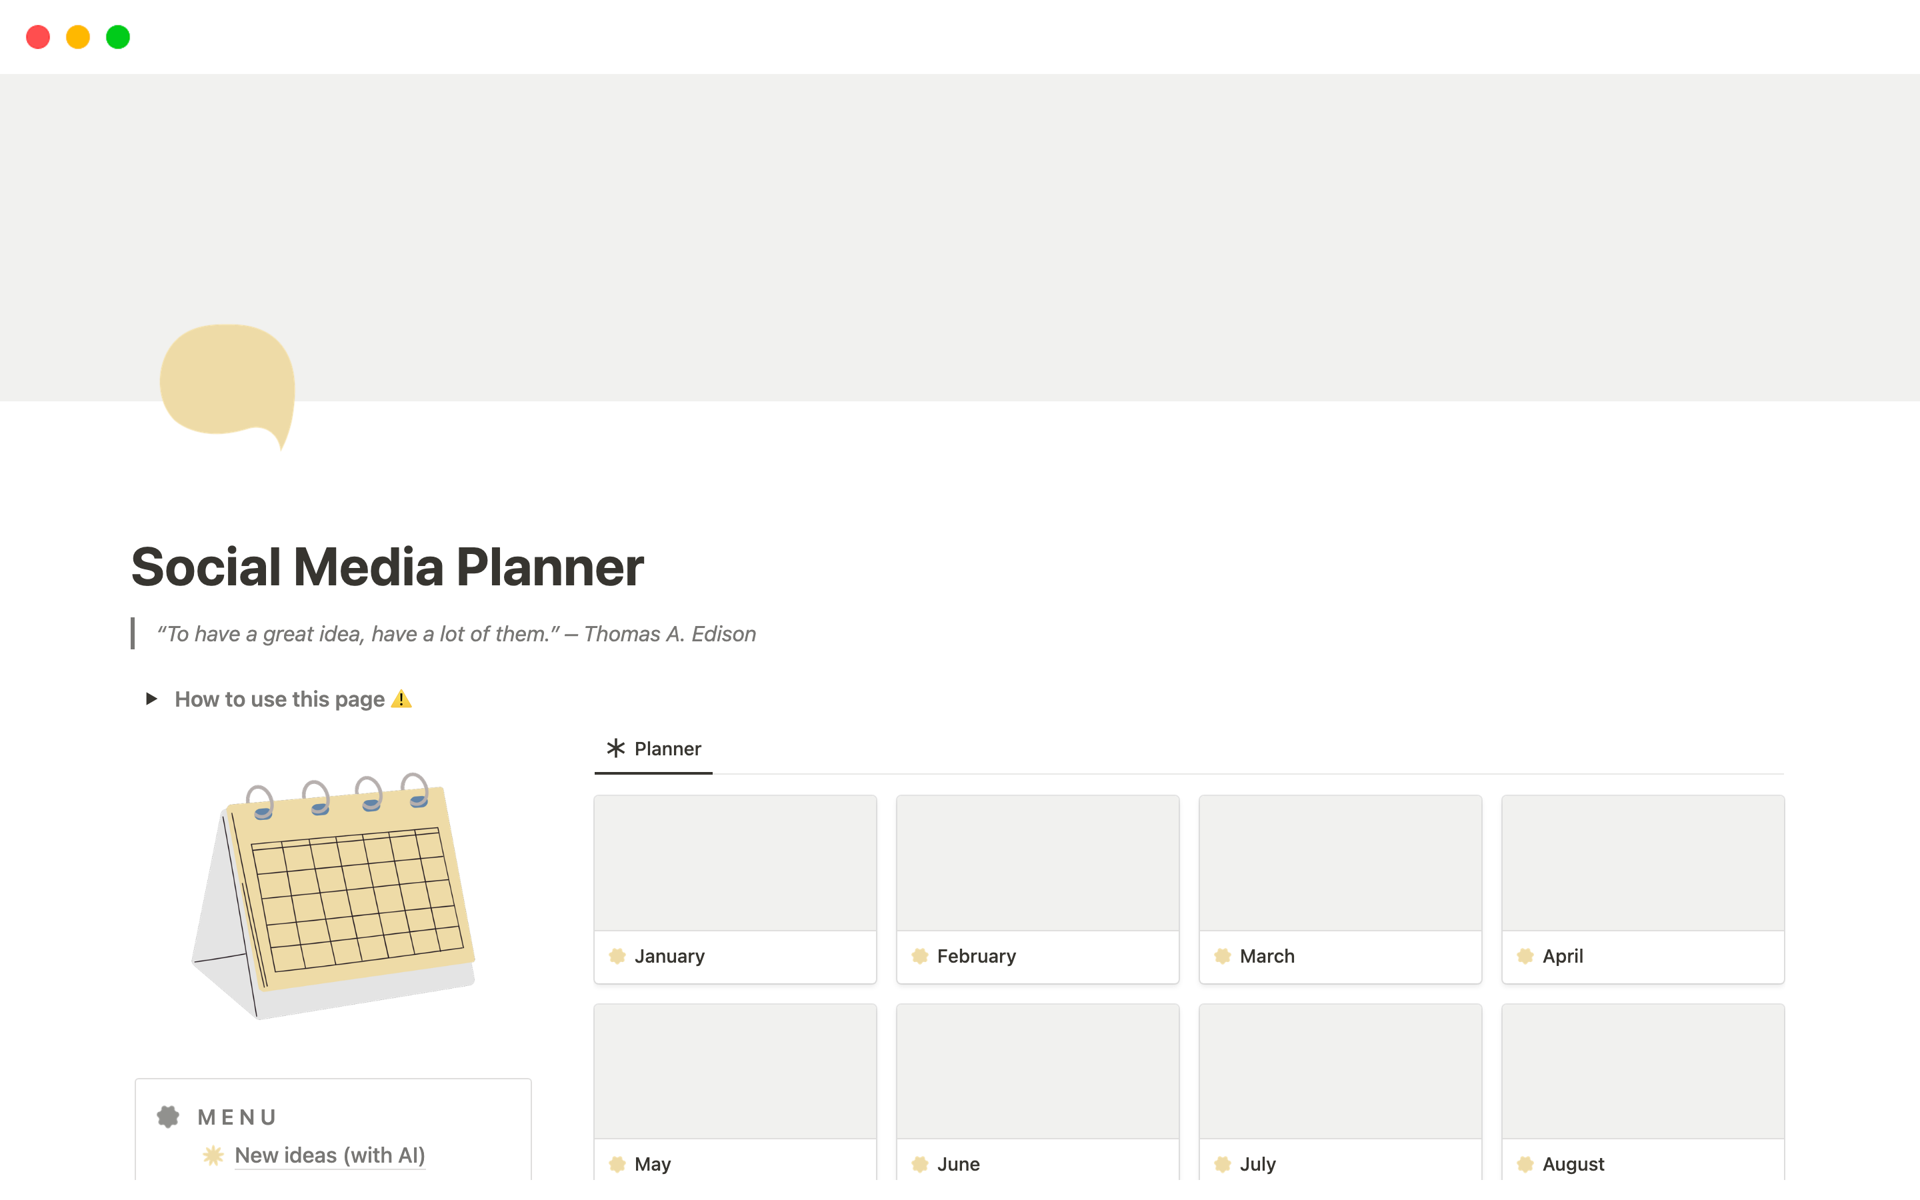Open the May page title
Image resolution: width=1920 pixels, height=1200 pixels.
coord(652,1164)
